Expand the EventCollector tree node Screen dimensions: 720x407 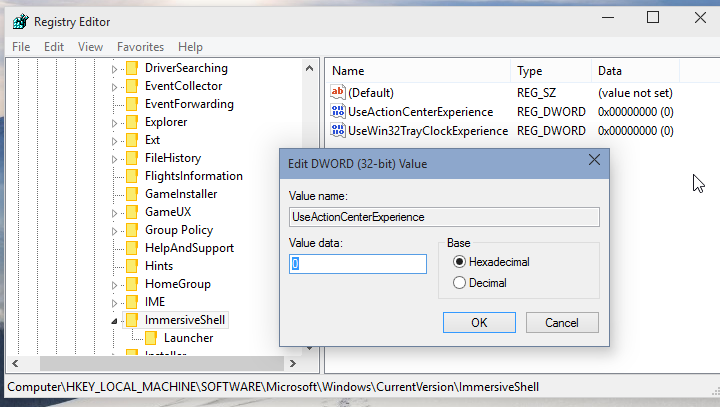(114, 87)
